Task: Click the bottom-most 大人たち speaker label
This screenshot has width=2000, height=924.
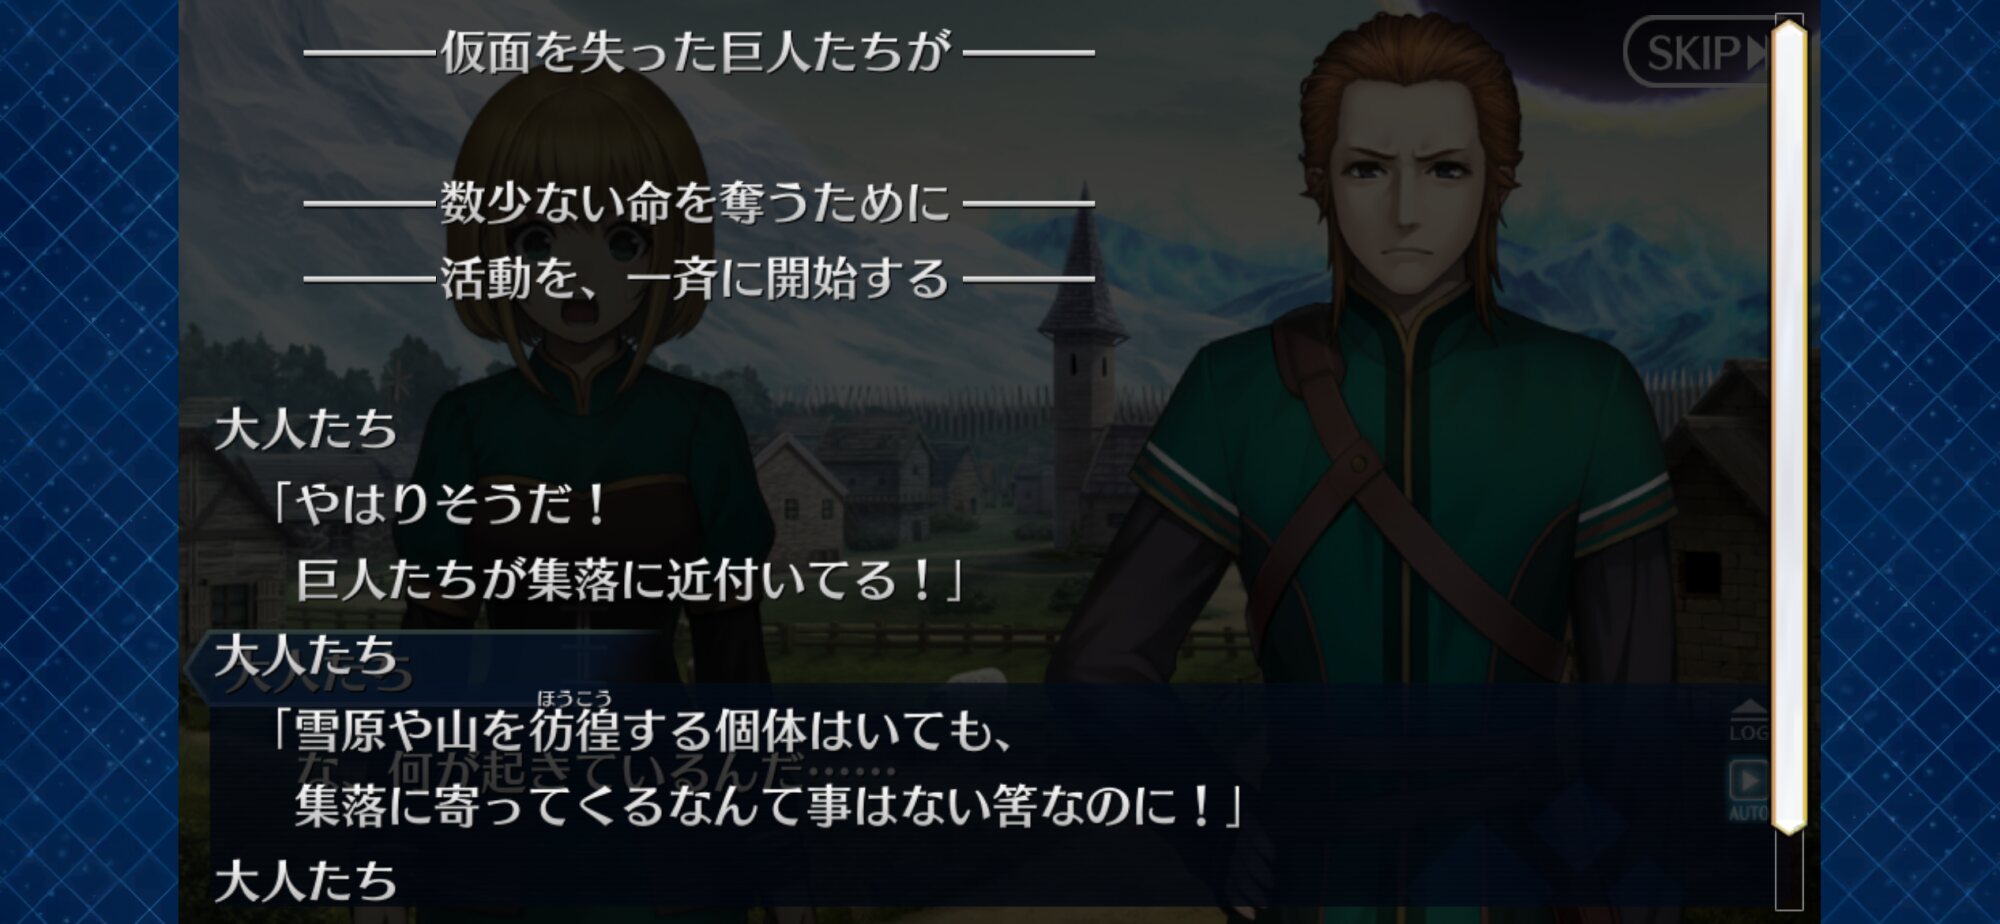Action: [306, 881]
